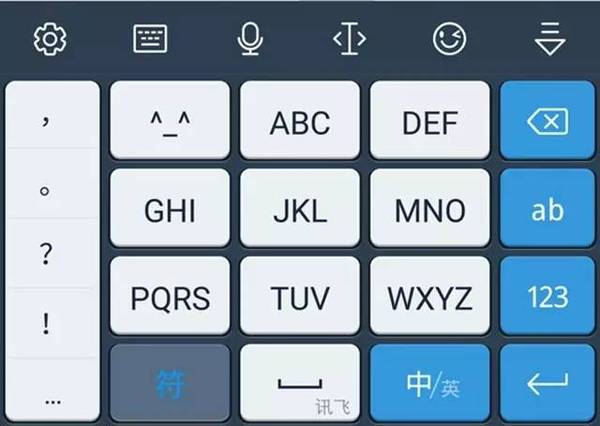Tap the microphone voice input icon
Viewport: 600px width, 426px height.
[250, 39]
